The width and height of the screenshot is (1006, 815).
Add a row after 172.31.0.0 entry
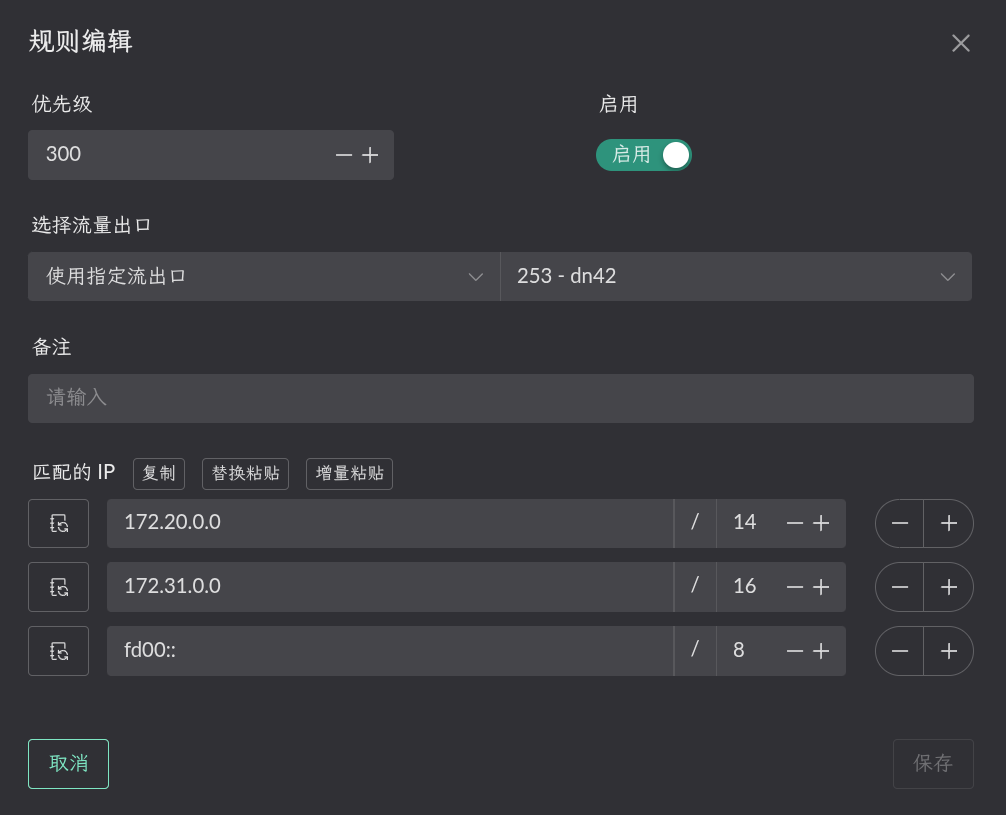coord(949,587)
